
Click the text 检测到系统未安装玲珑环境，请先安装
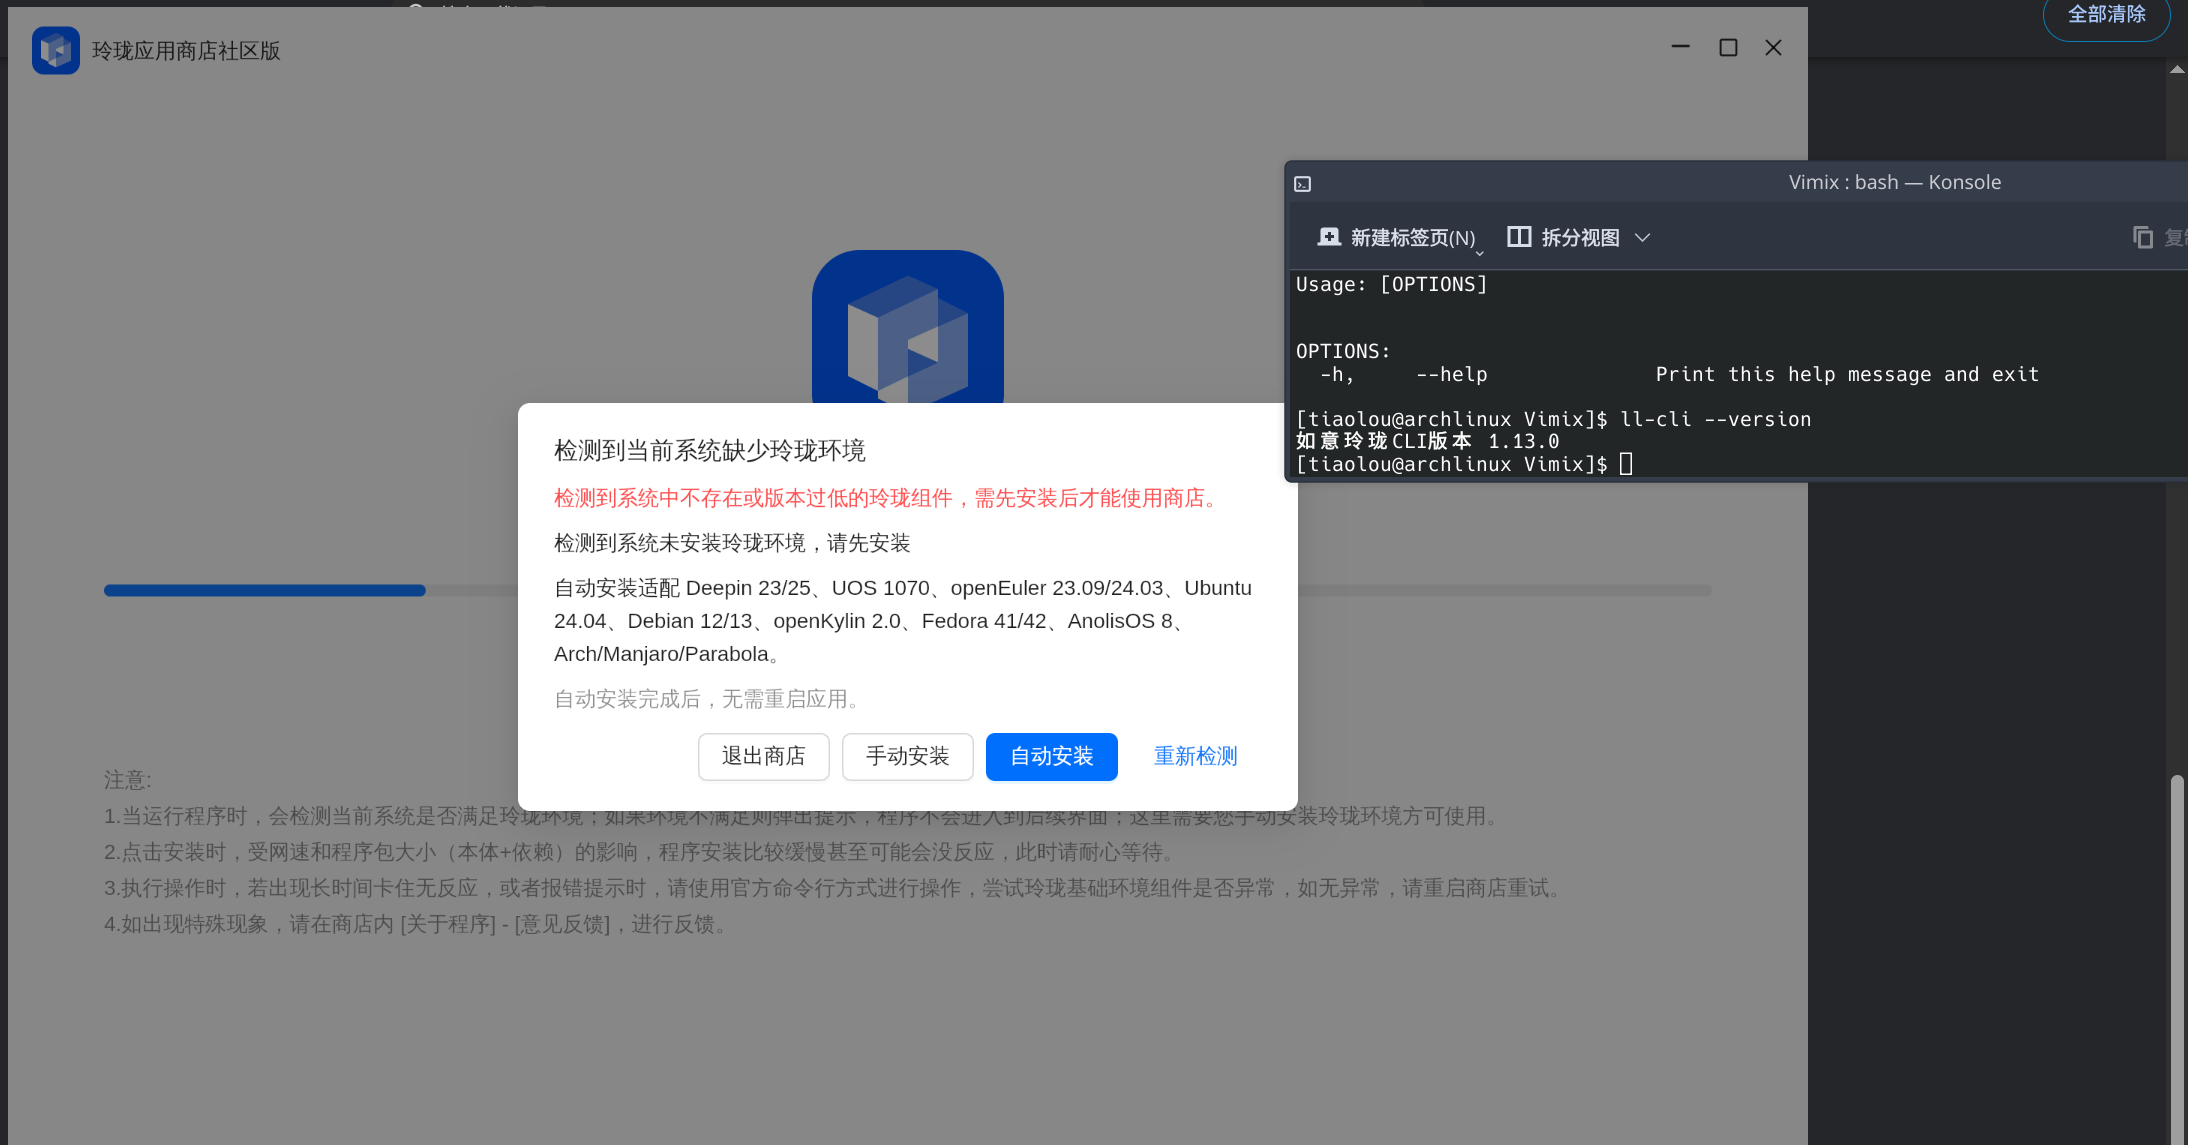(x=732, y=543)
